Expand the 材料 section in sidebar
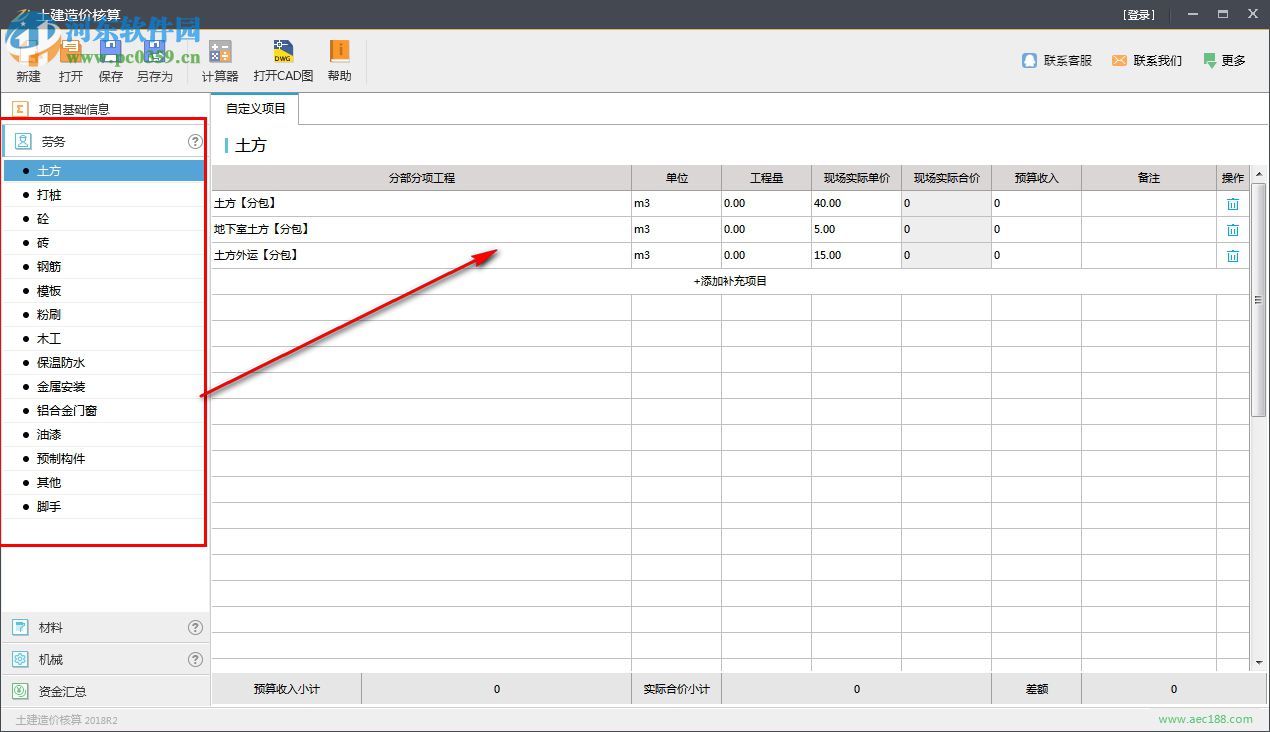The image size is (1270, 732). pyautogui.click(x=51, y=628)
